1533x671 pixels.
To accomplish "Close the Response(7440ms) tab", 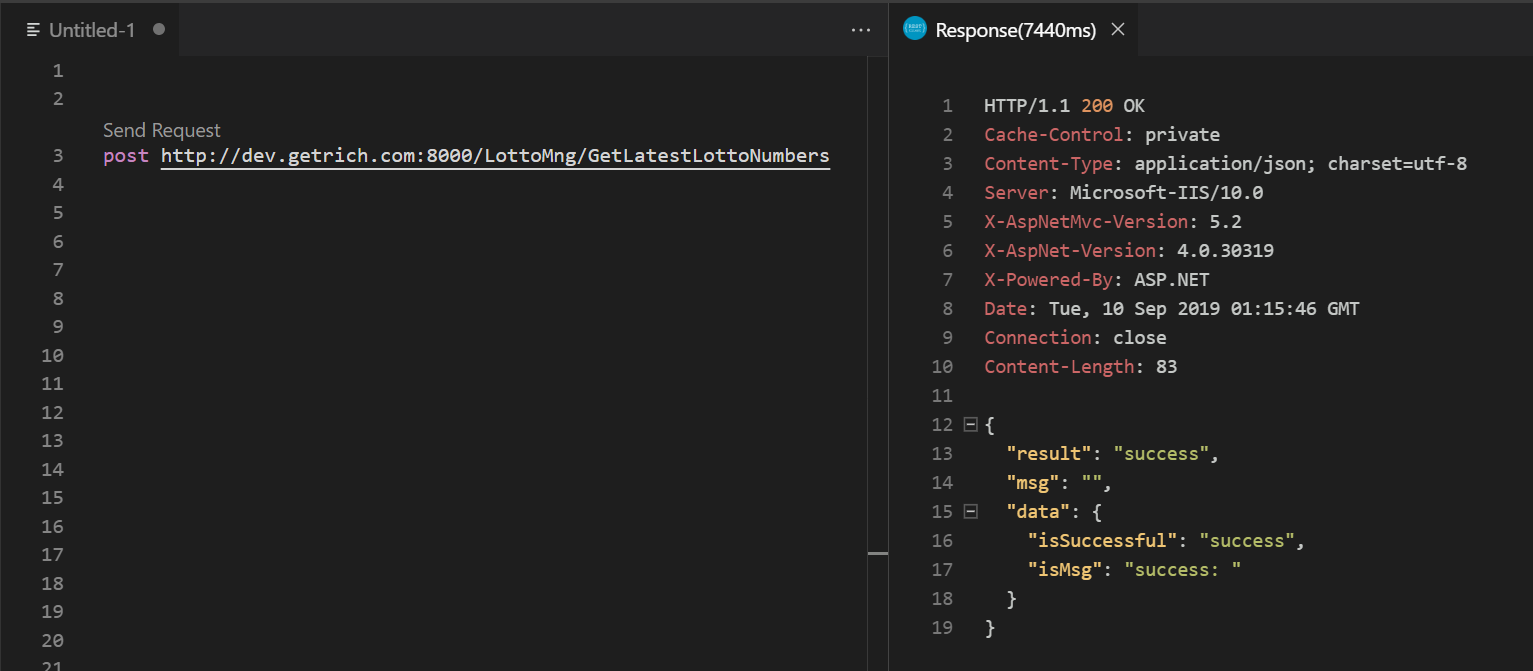I will [1118, 30].
